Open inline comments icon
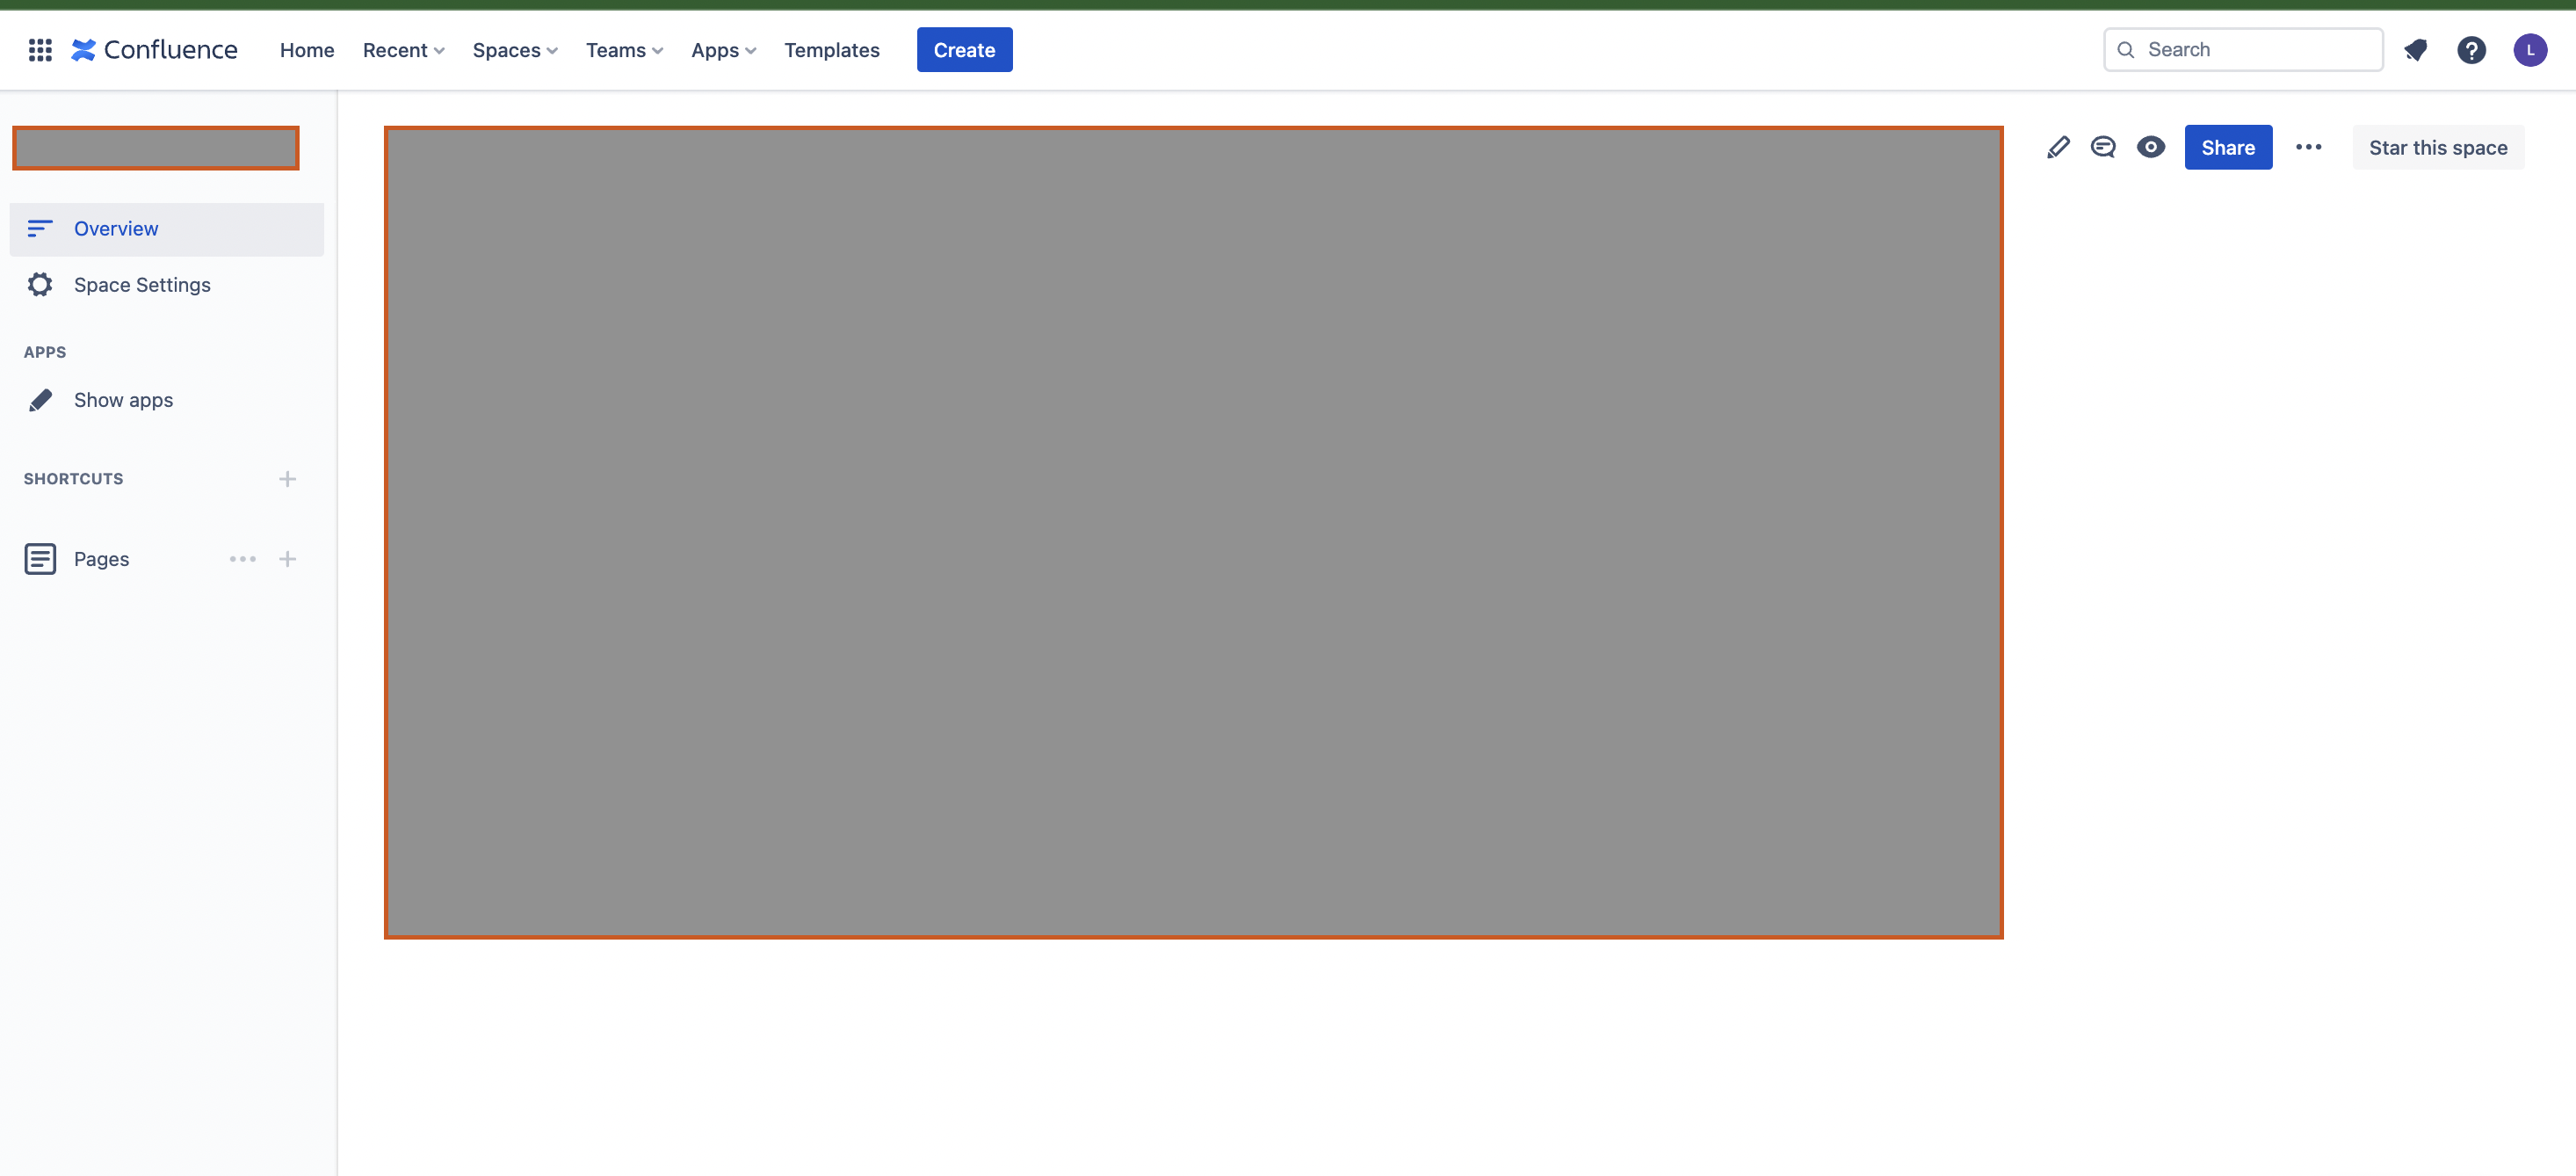Image resolution: width=2576 pixels, height=1176 pixels. tap(2104, 147)
